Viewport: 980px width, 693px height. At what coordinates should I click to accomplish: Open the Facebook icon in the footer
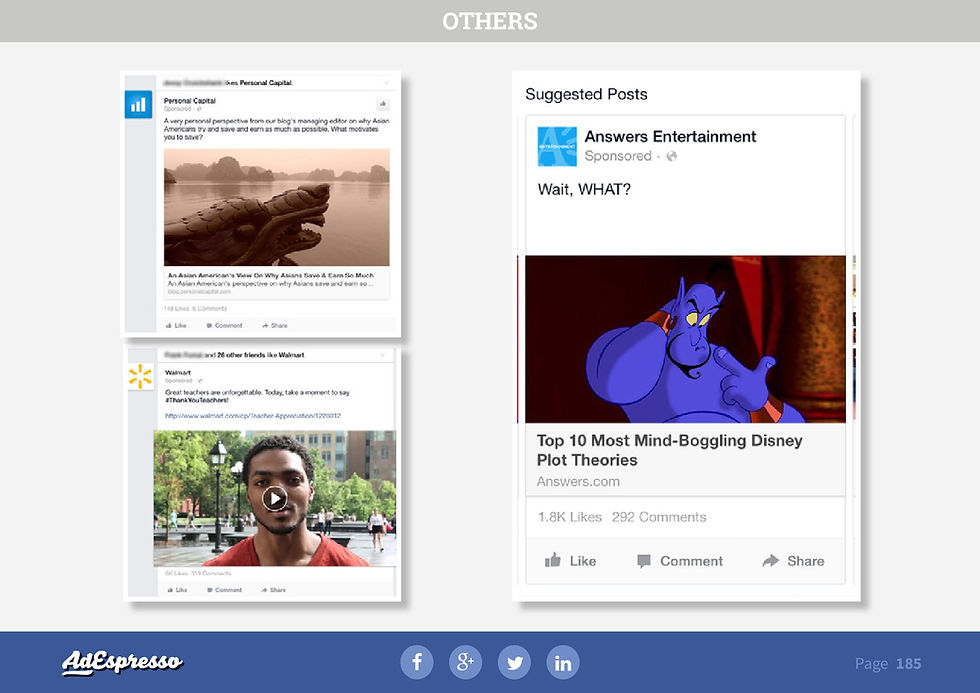point(417,662)
